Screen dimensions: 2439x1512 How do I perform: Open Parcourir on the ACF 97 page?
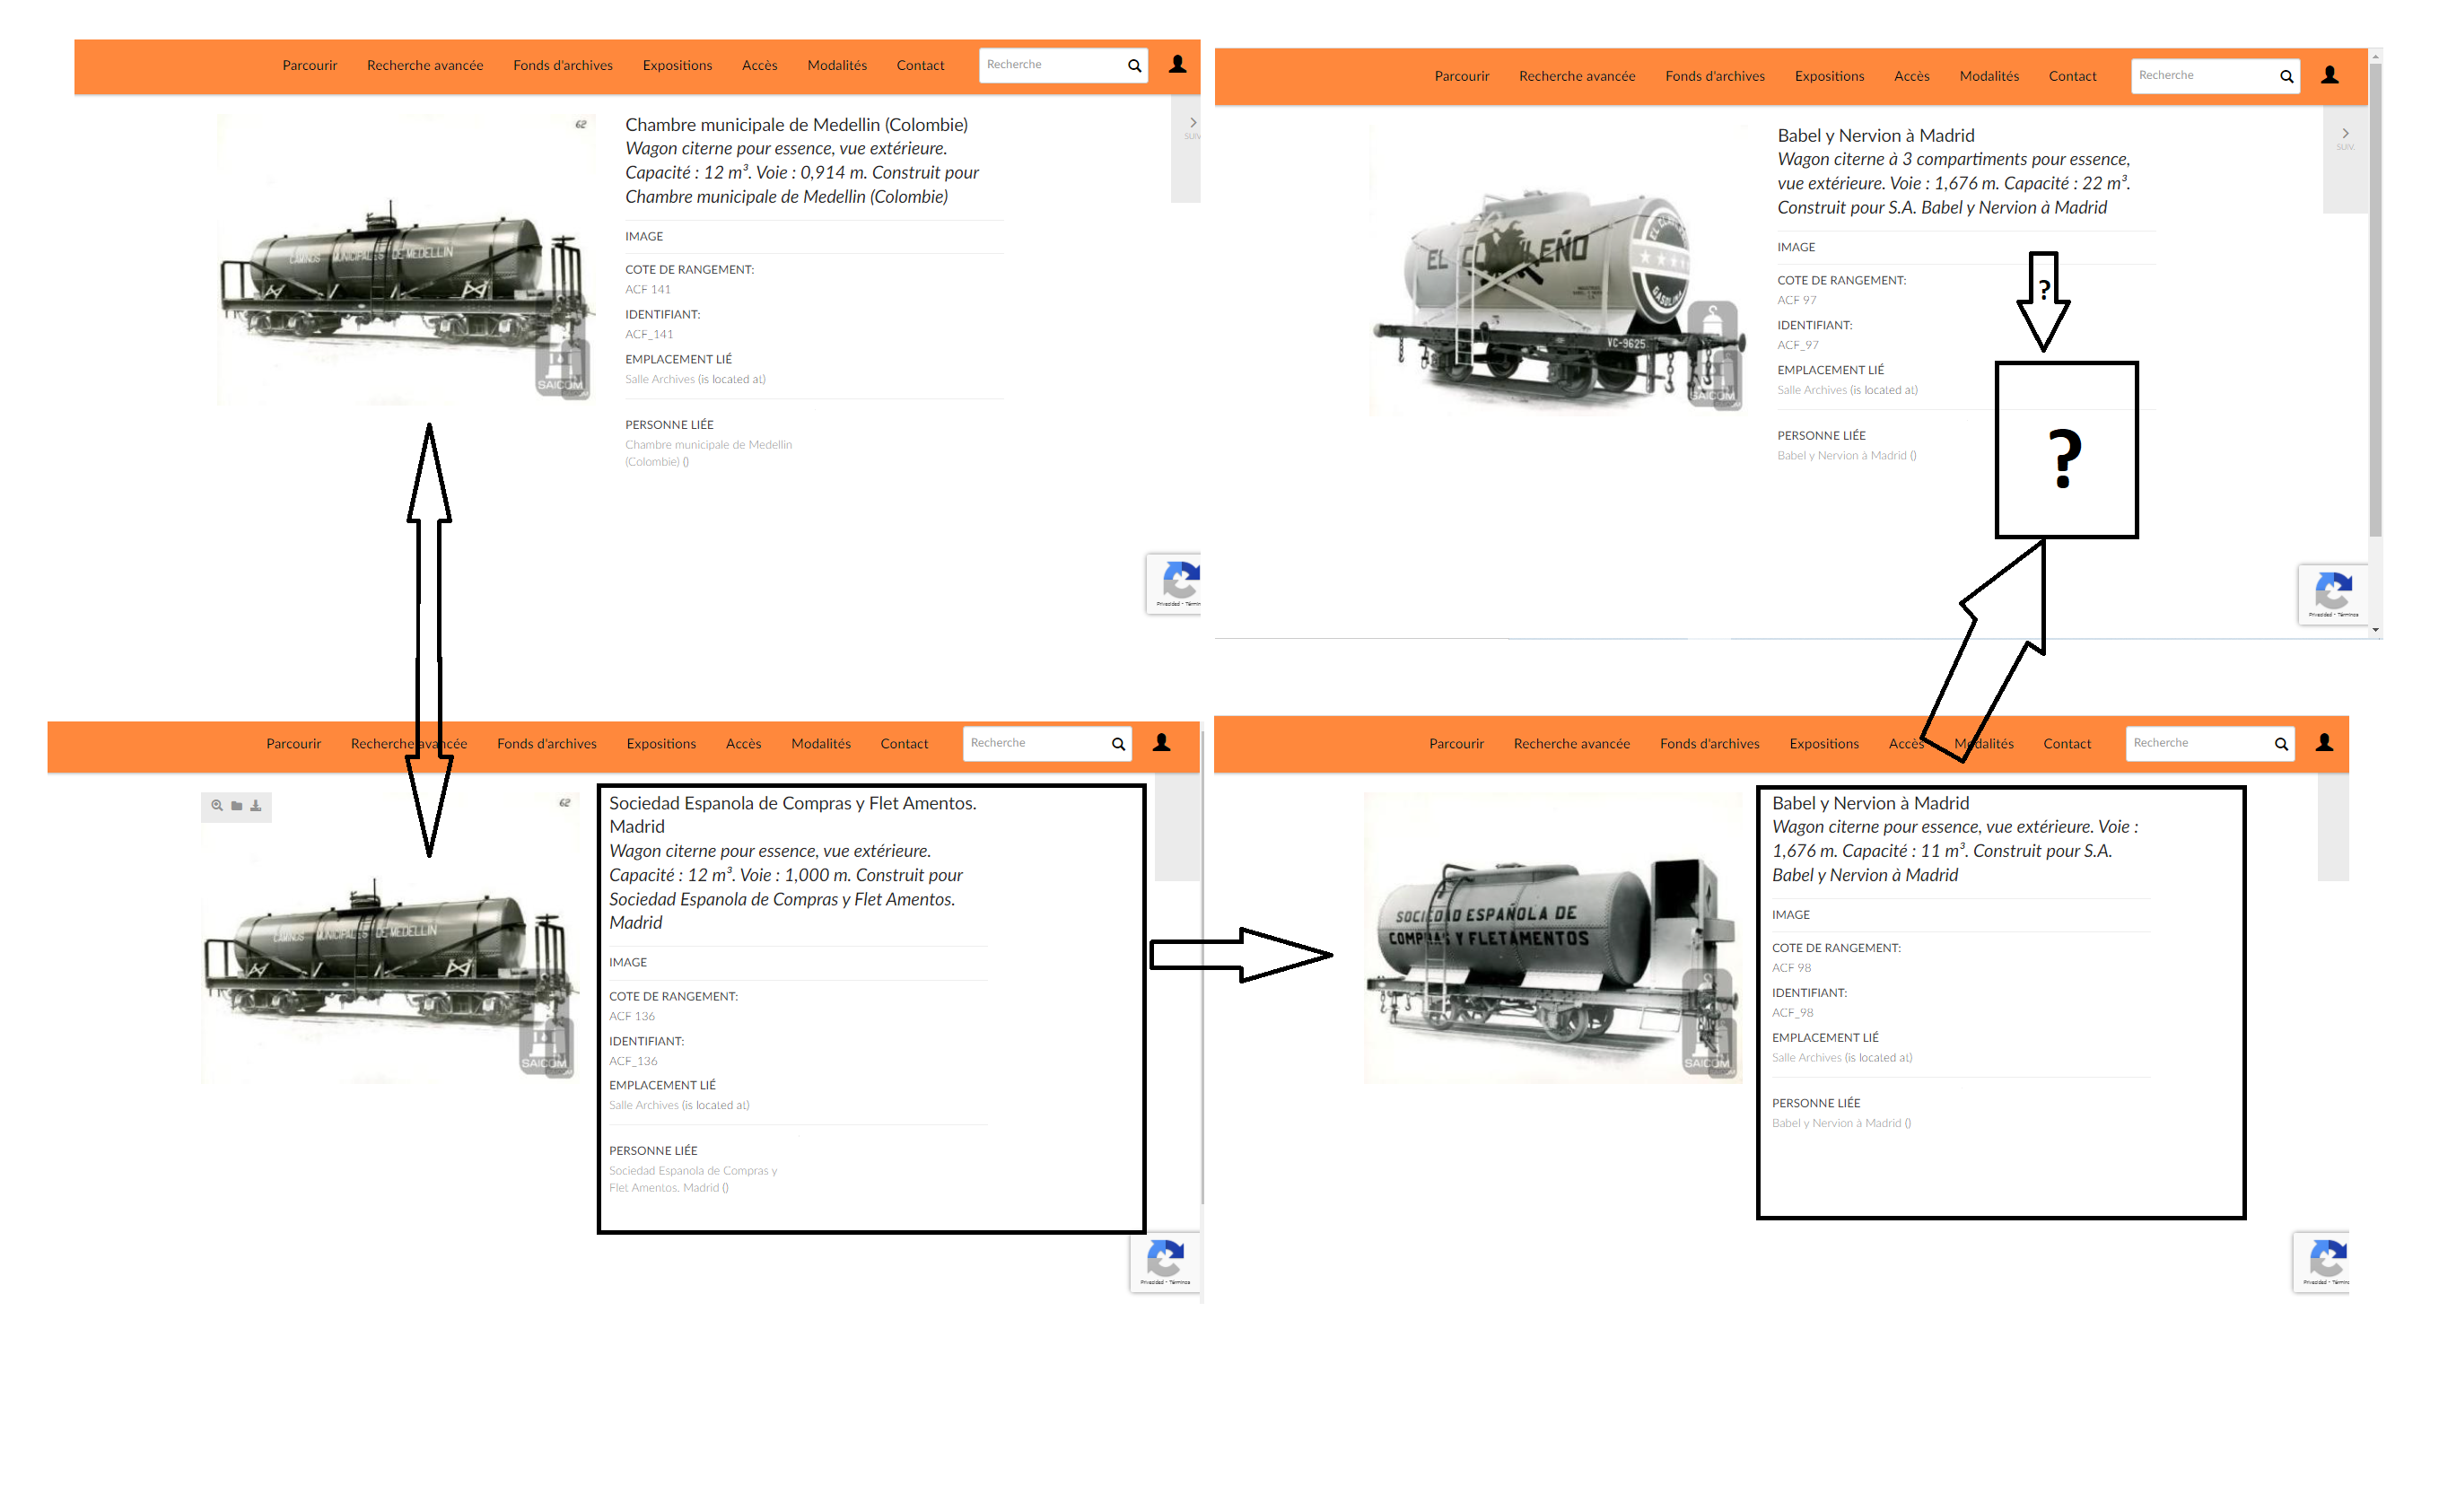tap(1462, 77)
